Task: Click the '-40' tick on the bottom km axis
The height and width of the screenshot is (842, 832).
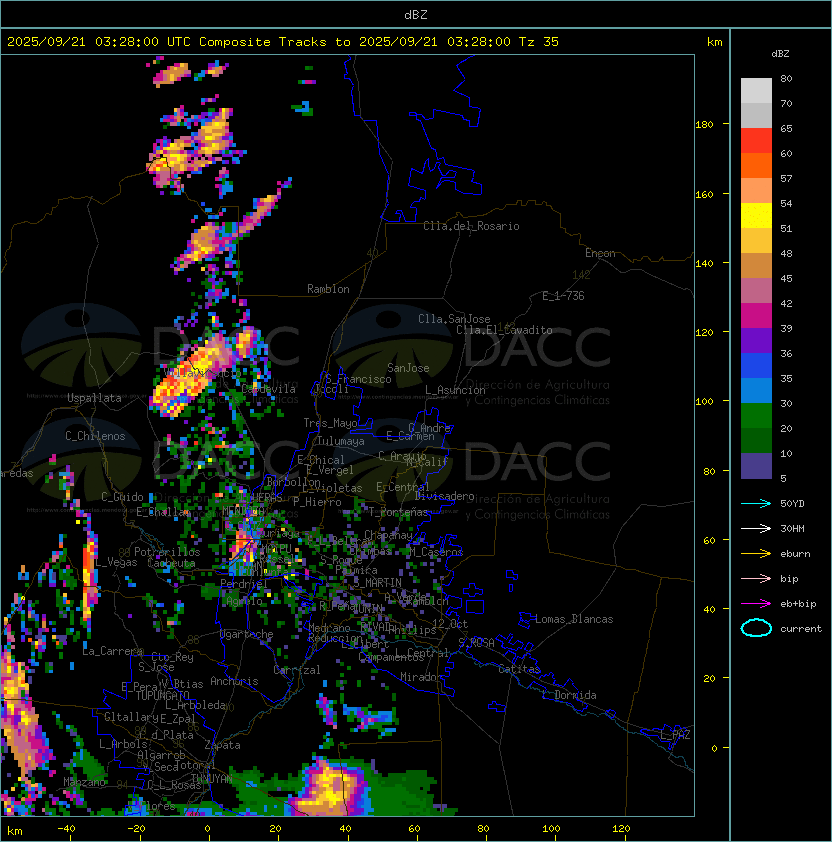Action: 66,829
